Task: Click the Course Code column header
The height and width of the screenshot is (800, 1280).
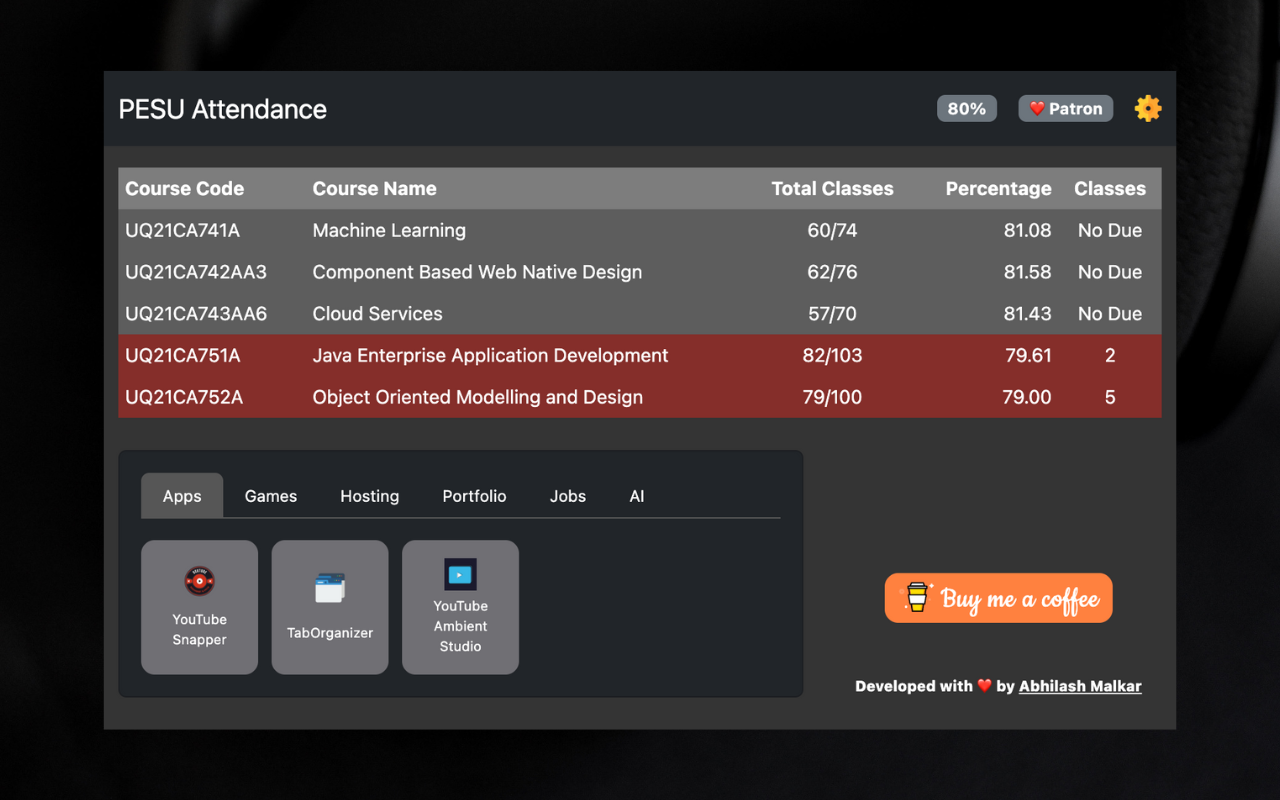Action: [184, 189]
